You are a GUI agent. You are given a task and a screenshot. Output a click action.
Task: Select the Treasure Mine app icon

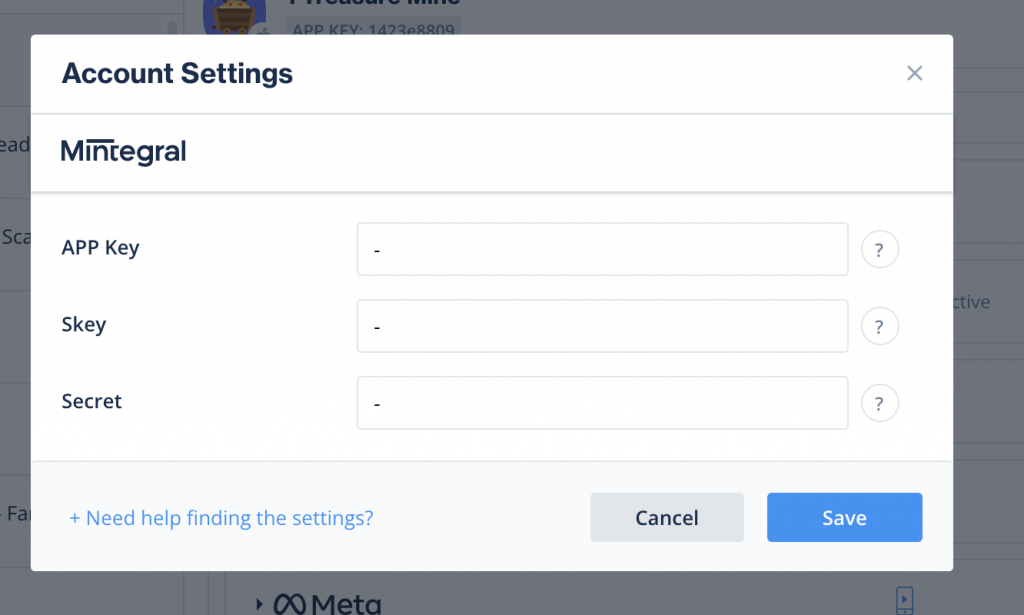[x=234, y=14]
